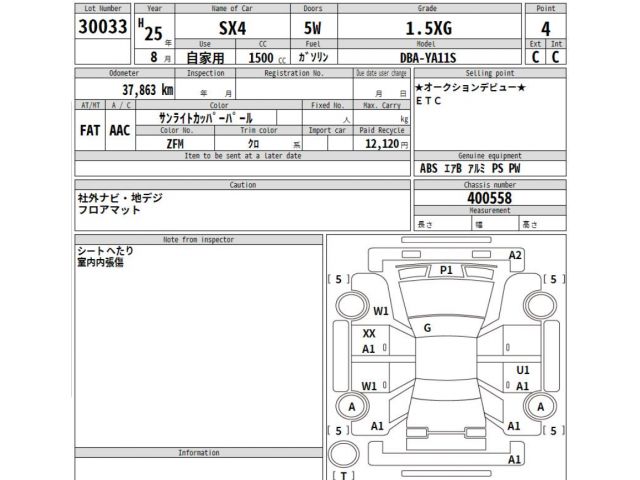This screenshot has width=640, height=480.
Task: Click the Note from inspector header
Action: click(197, 240)
